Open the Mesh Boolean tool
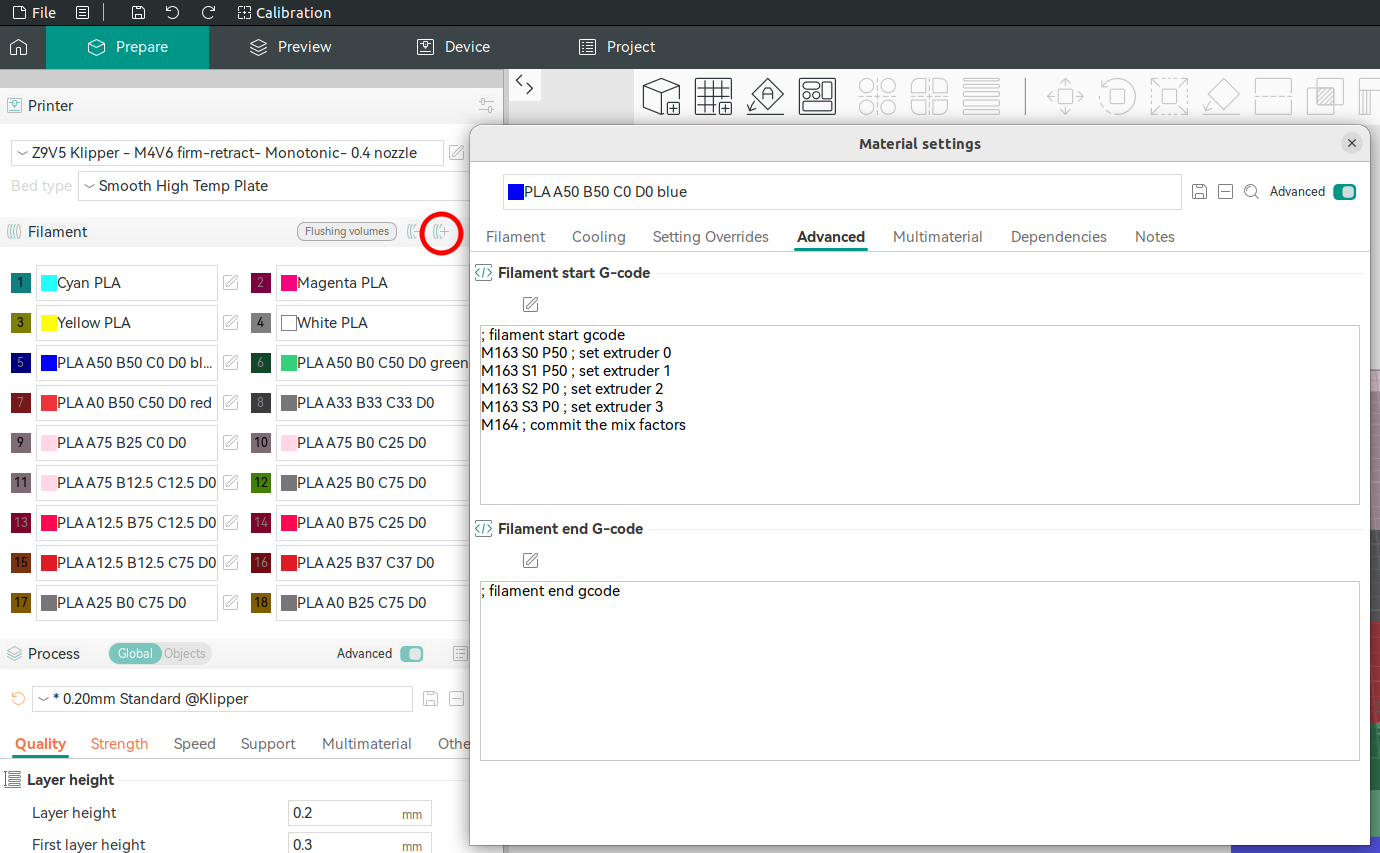This screenshot has height=853, width=1380. 1325,97
